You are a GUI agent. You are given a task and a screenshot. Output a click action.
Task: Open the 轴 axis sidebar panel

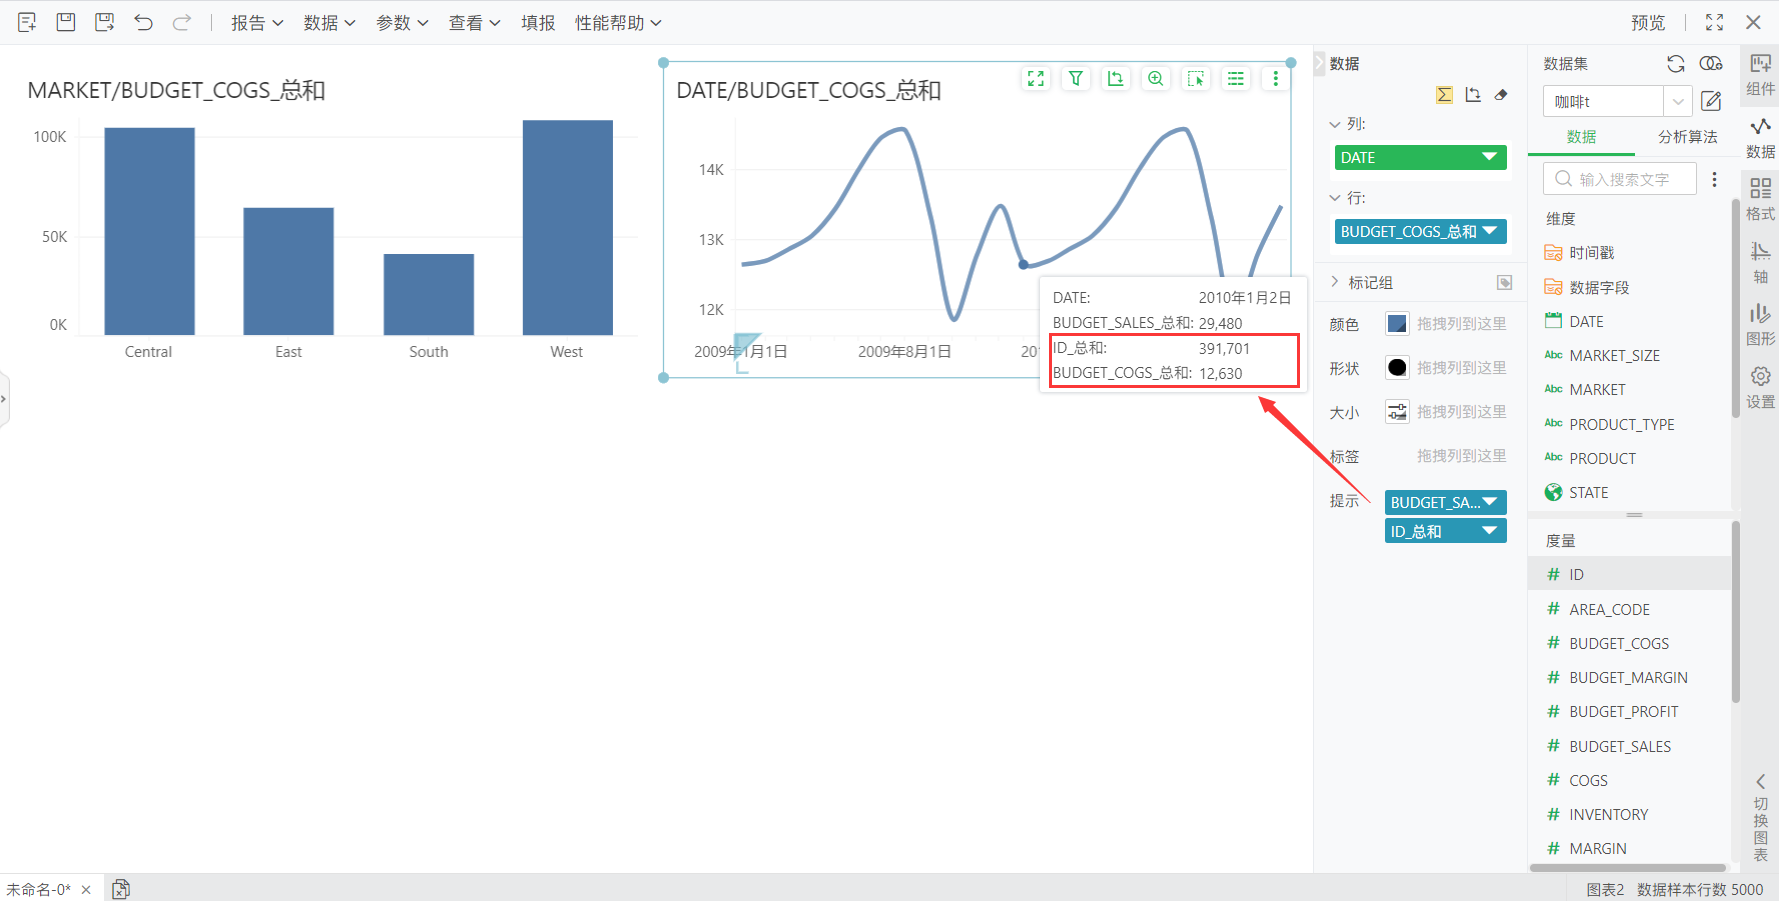click(1760, 263)
